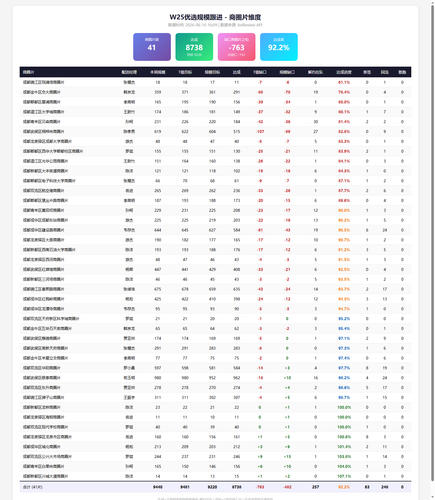435x500 pixels.
Task: Click the "9440" total in the summary row
Action: pyautogui.click(x=158, y=487)
